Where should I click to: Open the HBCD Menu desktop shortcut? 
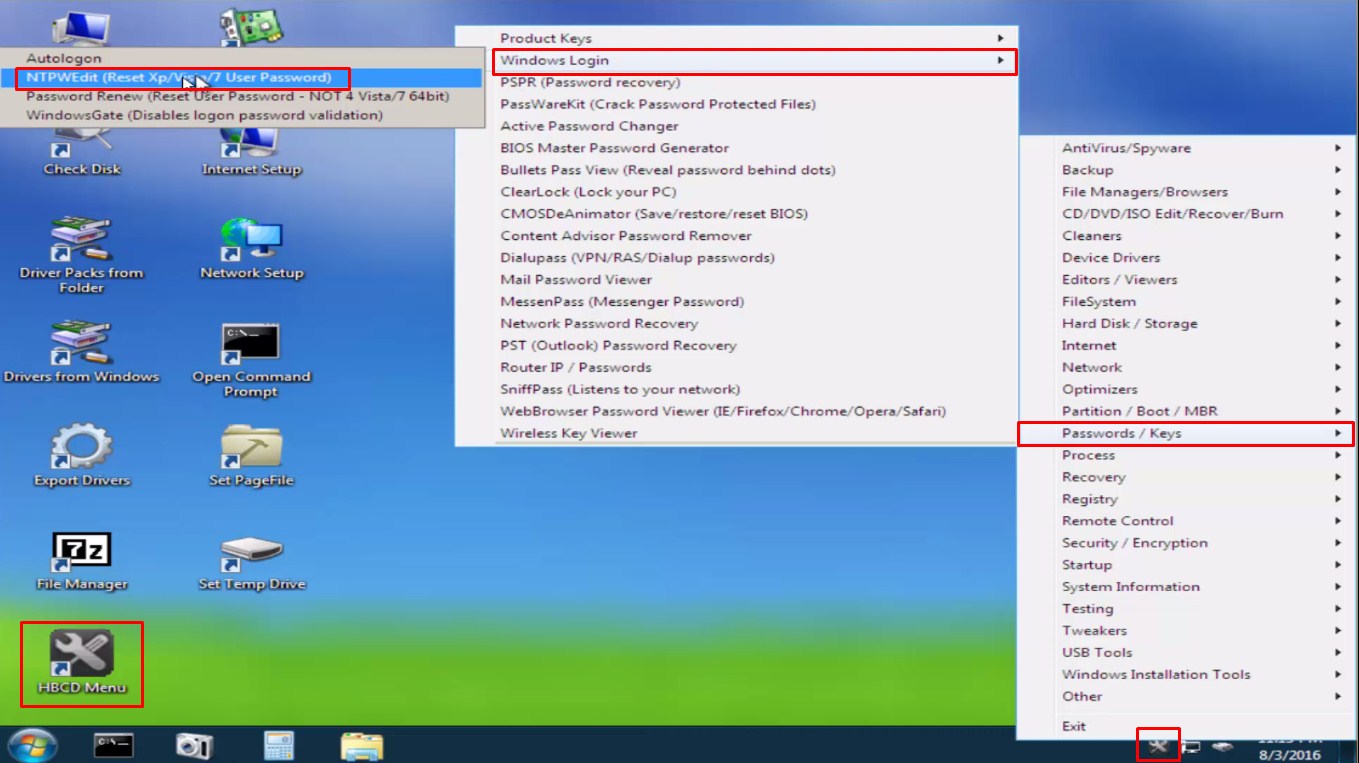click(82, 662)
